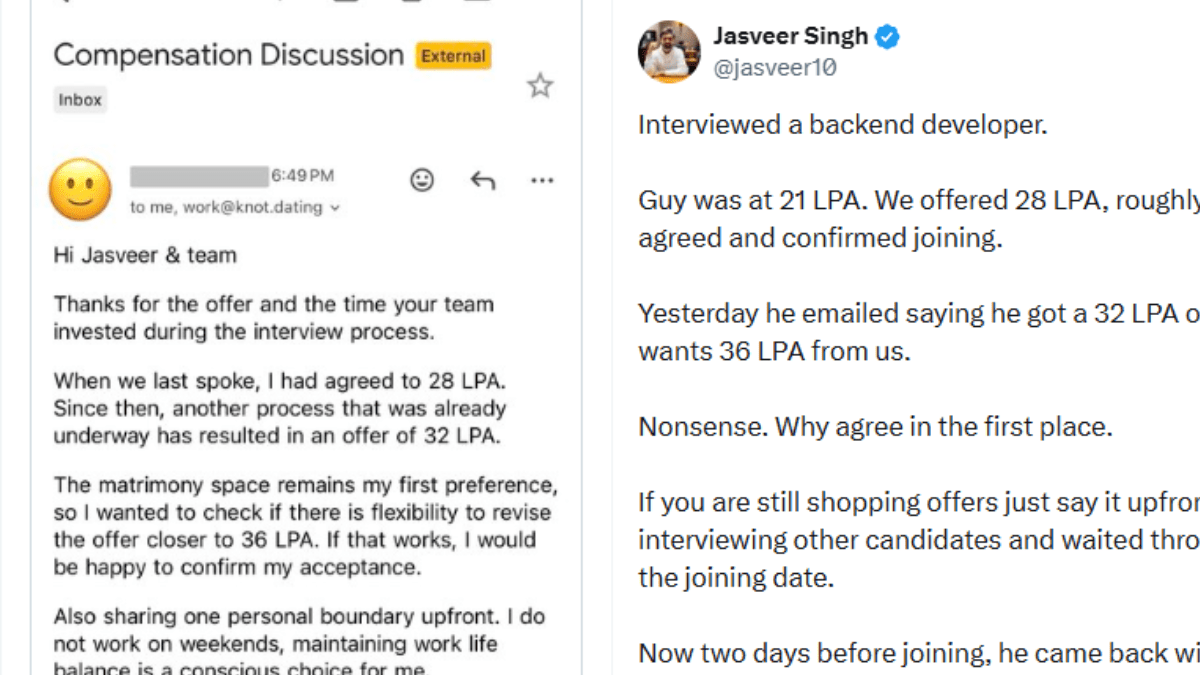Click the "to me, work@knot.dating" recipient line

tap(226, 208)
